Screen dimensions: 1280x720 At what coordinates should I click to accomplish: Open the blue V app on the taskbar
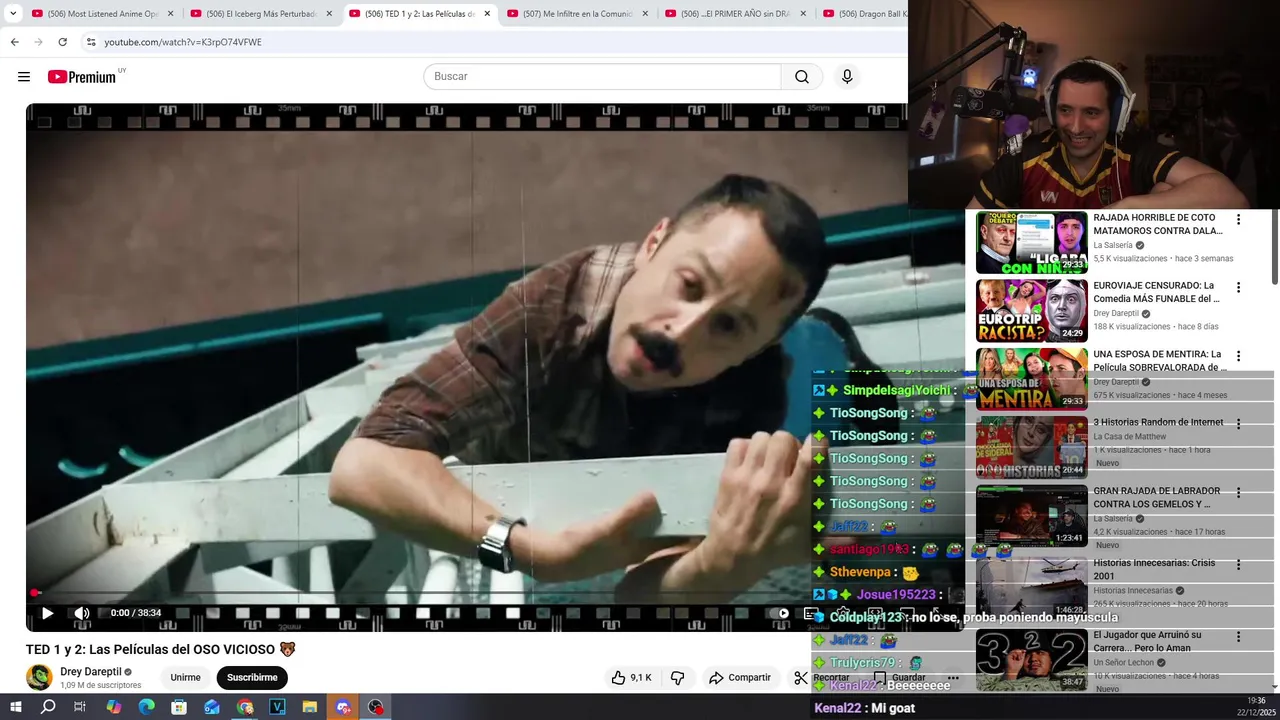pos(277,707)
